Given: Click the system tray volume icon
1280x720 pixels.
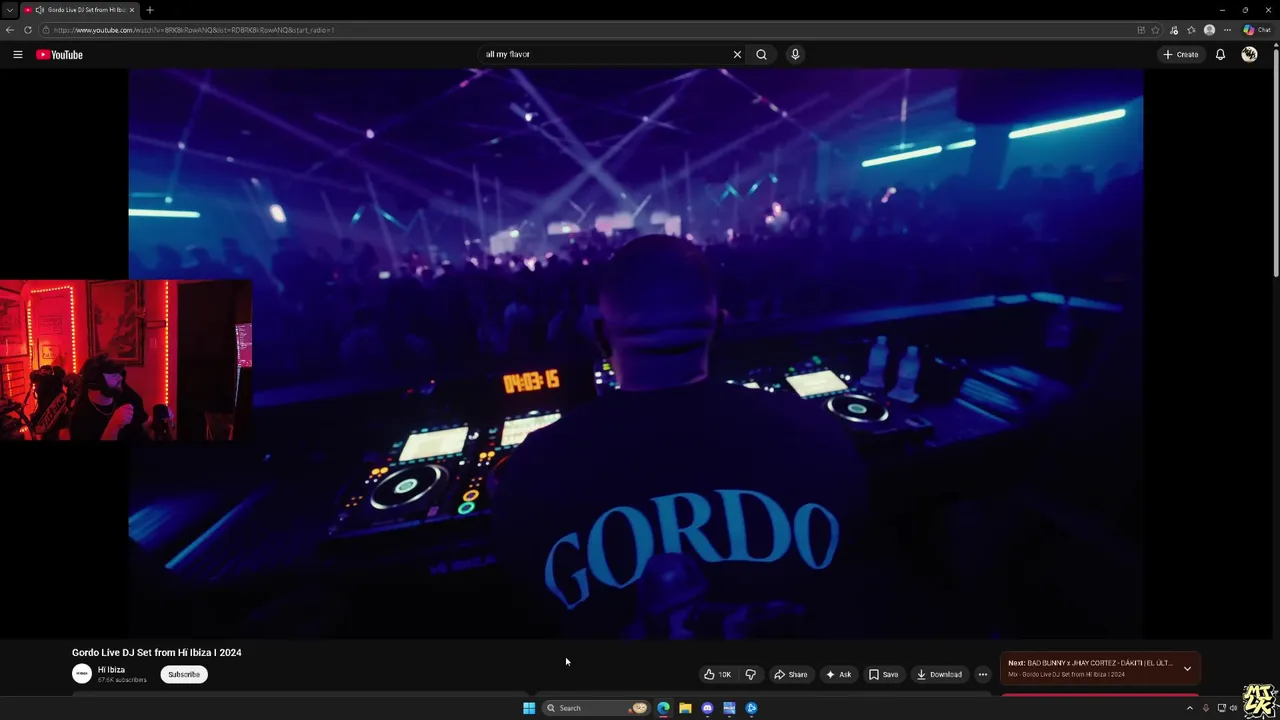Looking at the screenshot, I should tap(1233, 708).
